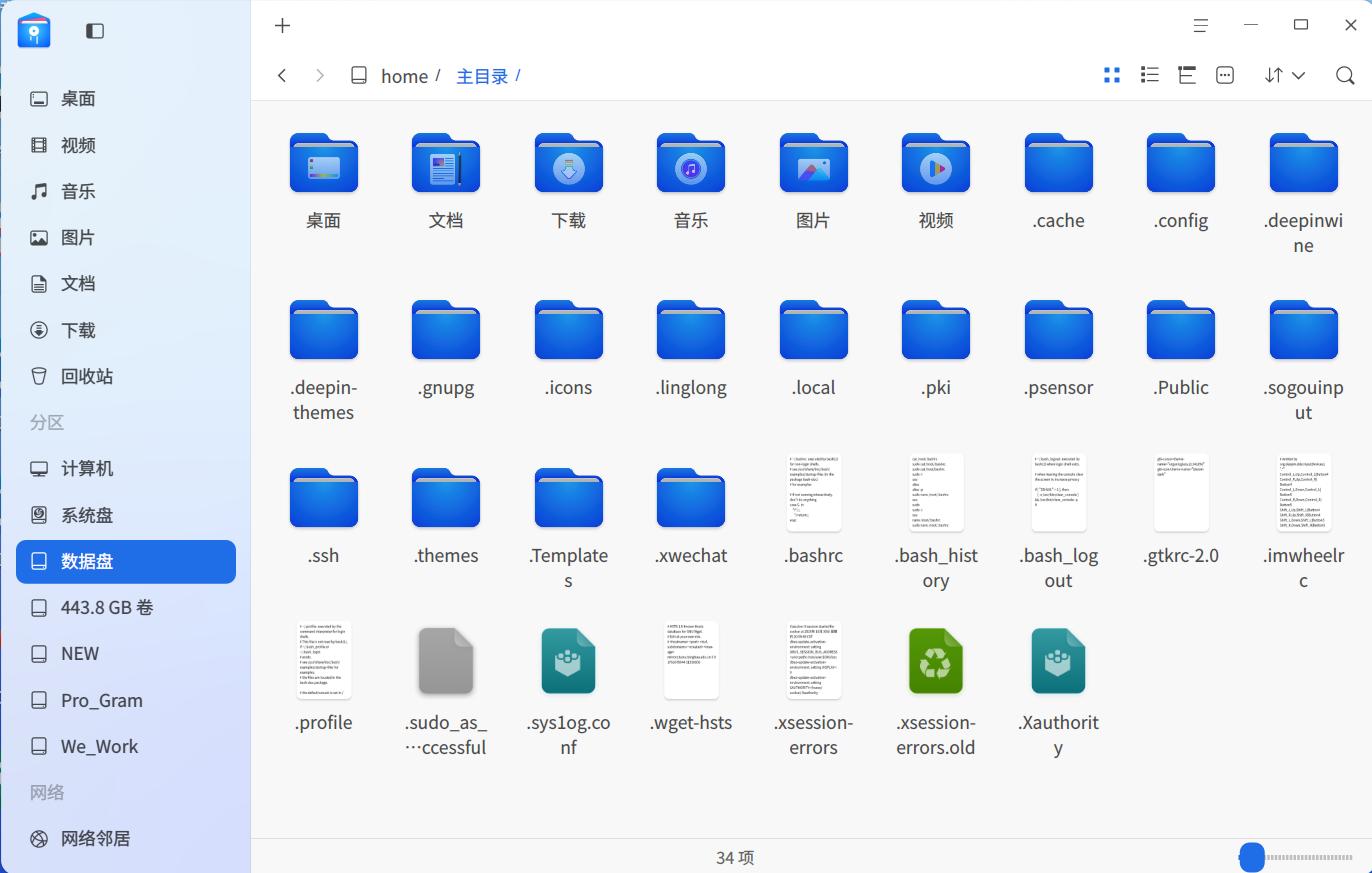
Task: Open 桌面 in the sidebar
Action: [126, 99]
